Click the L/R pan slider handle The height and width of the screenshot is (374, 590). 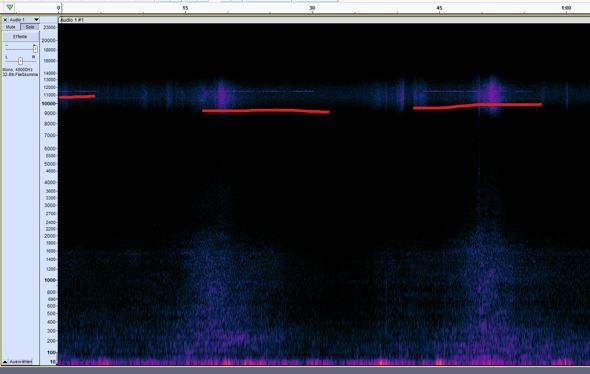click(20, 61)
